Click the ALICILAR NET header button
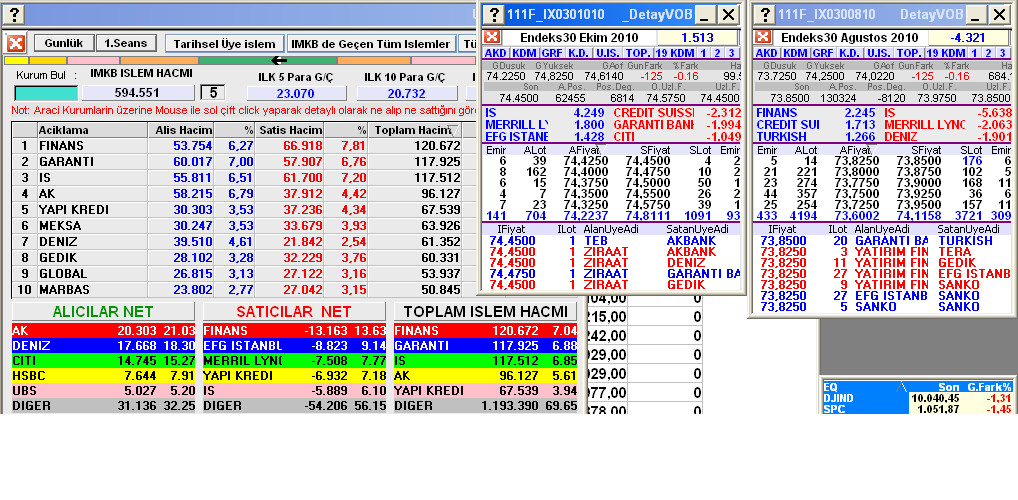 click(103, 311)
